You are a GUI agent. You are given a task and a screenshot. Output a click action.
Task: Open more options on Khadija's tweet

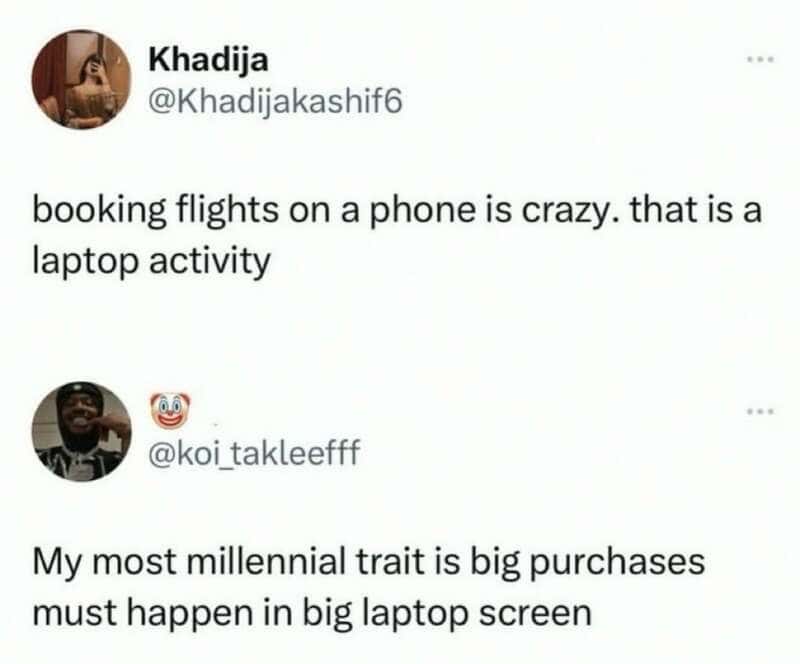click(761, 60)
